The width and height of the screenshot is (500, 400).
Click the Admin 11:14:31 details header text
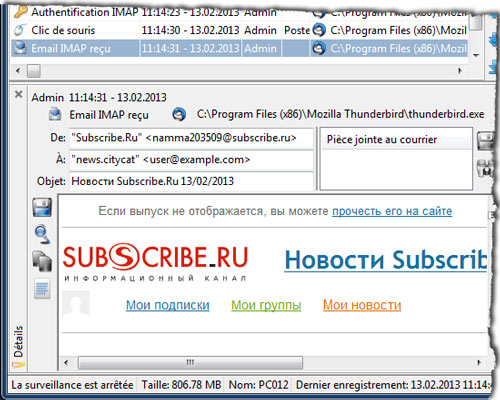(x=99, y=97)
